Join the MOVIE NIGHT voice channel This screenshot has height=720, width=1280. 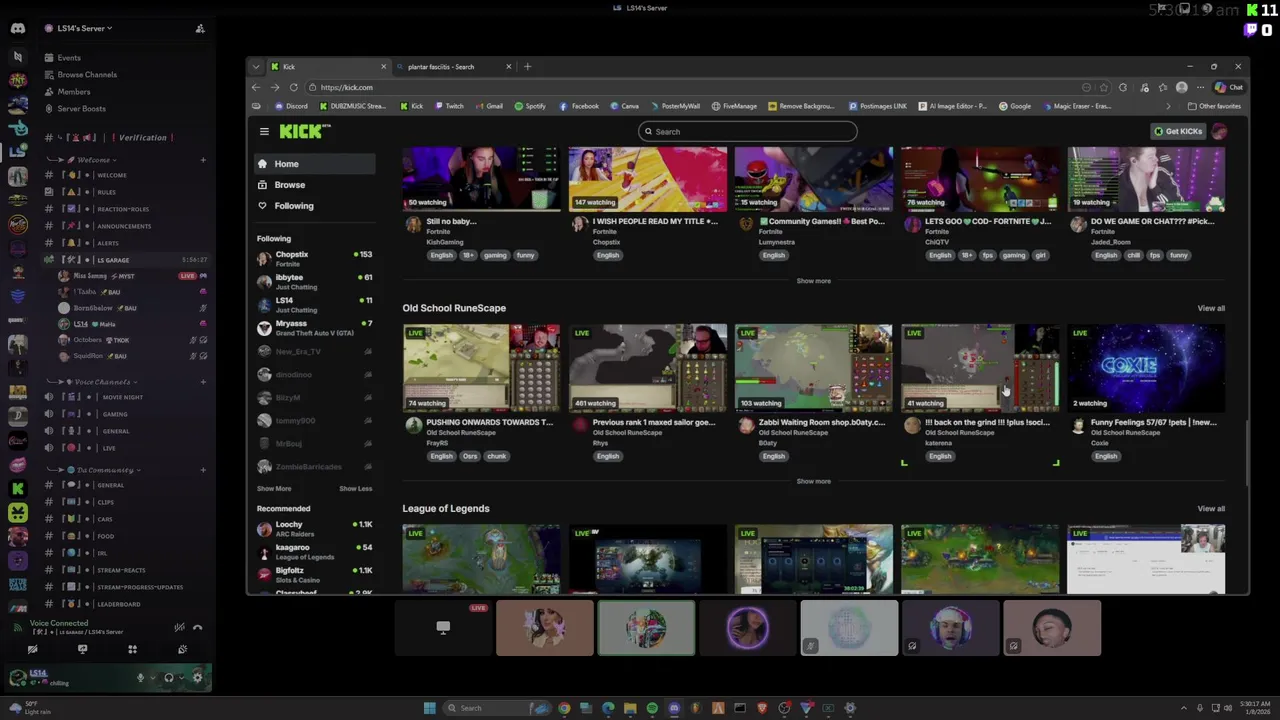pos(123,397)
